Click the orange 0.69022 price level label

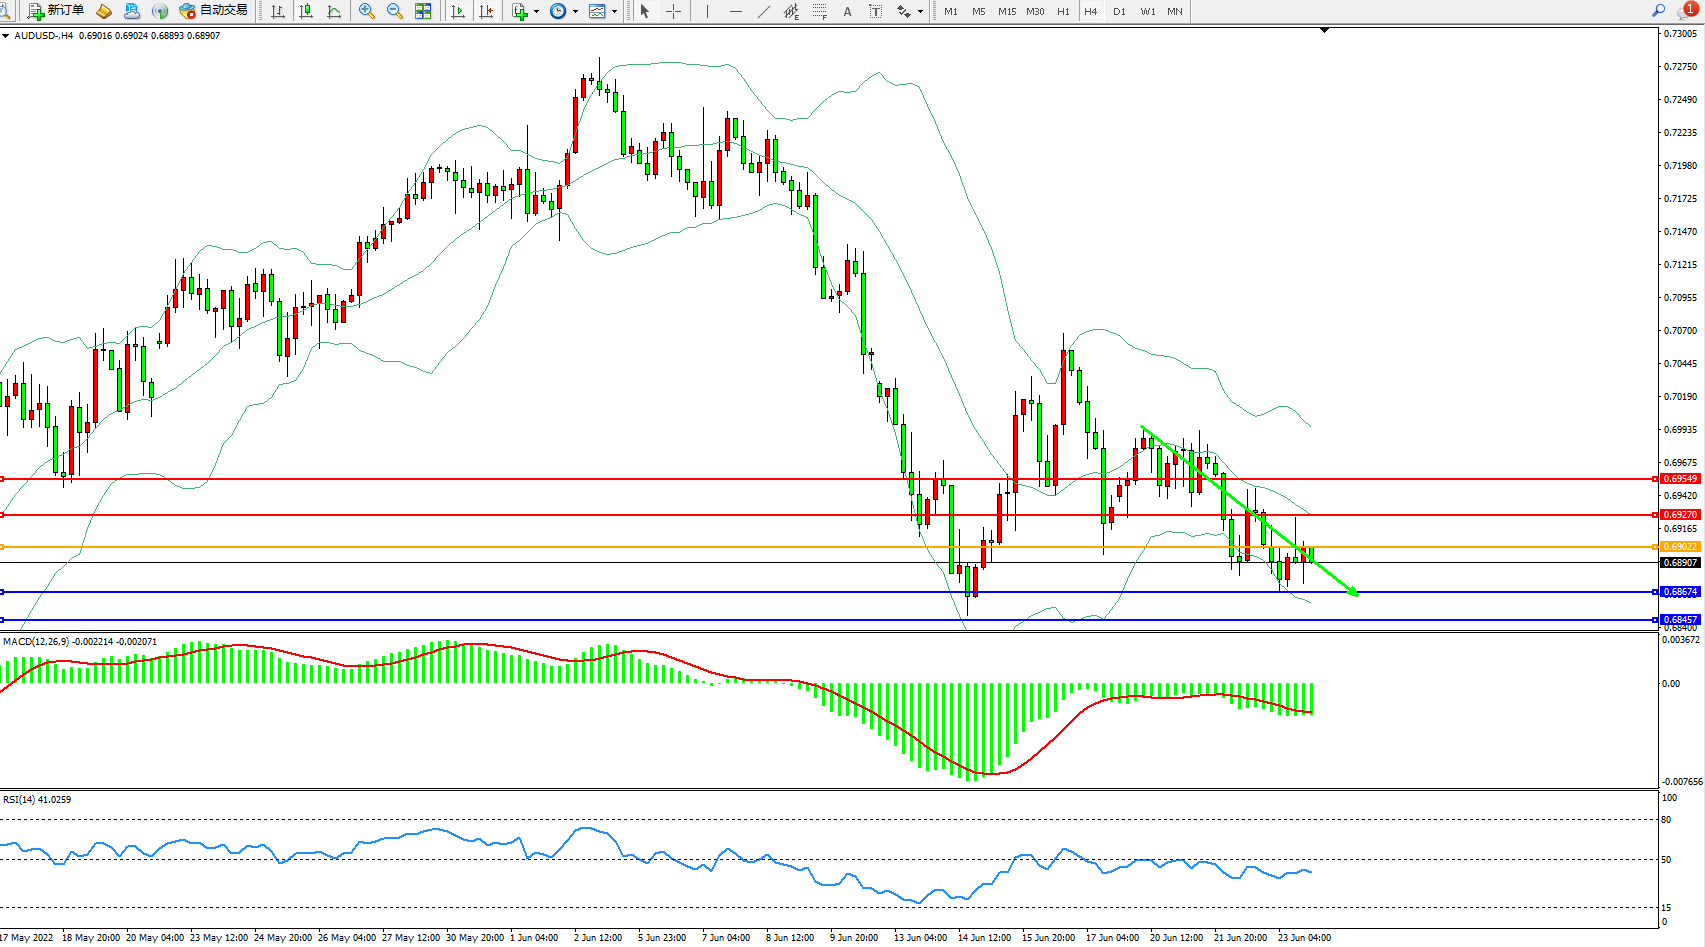[x=1680, y=547]
